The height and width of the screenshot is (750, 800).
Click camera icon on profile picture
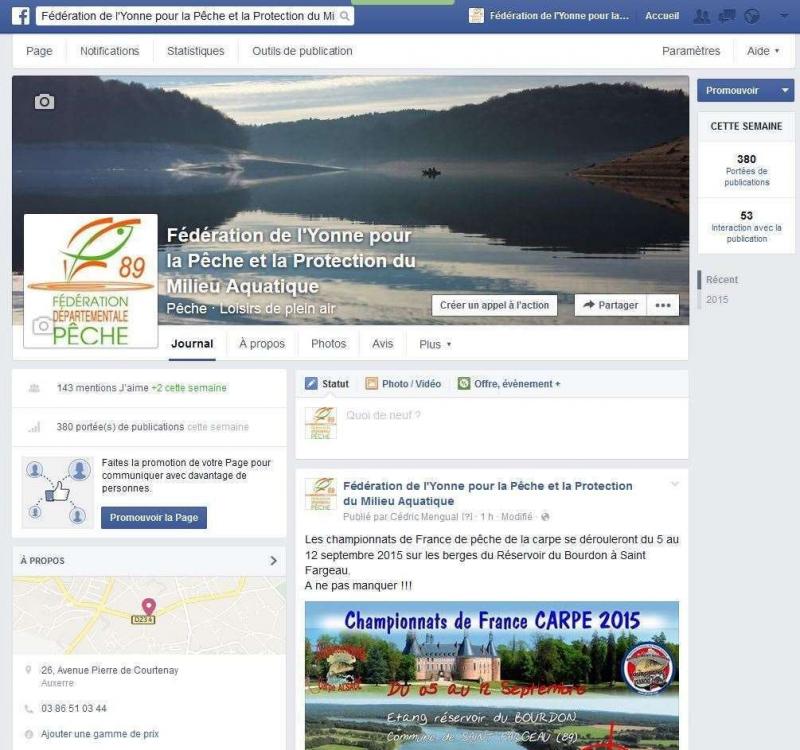(x=42, y=325)
